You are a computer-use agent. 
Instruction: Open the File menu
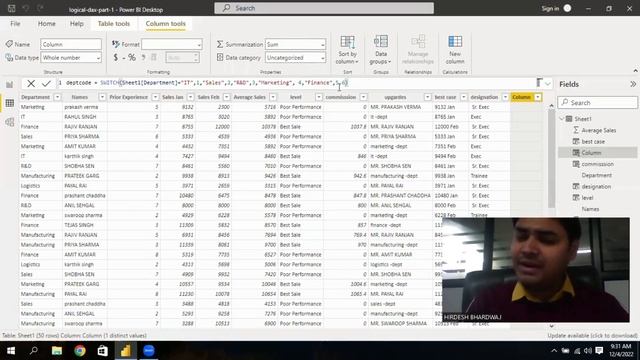pyautogui.click(x=15, y=24)
